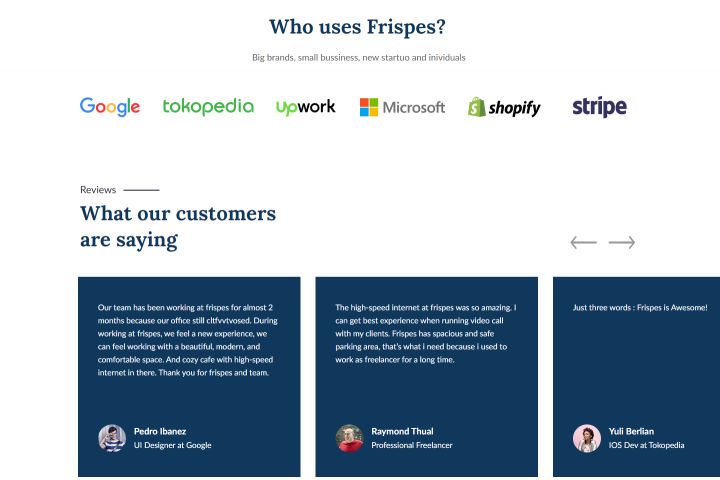The width and height of the screenshot is (720, 480).
Task: Click 'What our customers are saying' heading
Action: pos(178,226)
